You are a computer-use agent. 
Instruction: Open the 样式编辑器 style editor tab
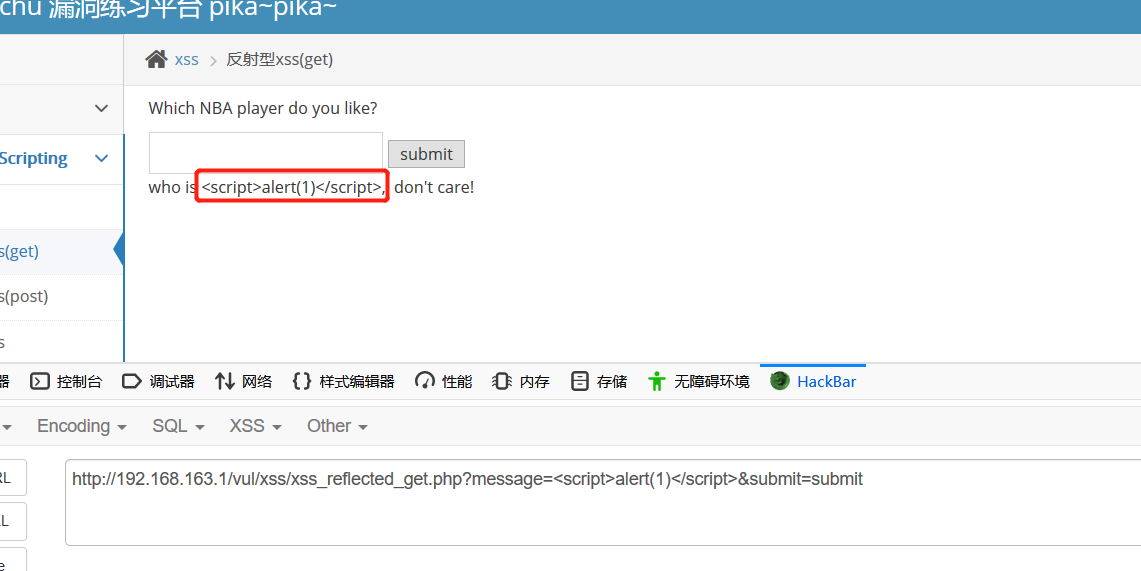[343, 381]
